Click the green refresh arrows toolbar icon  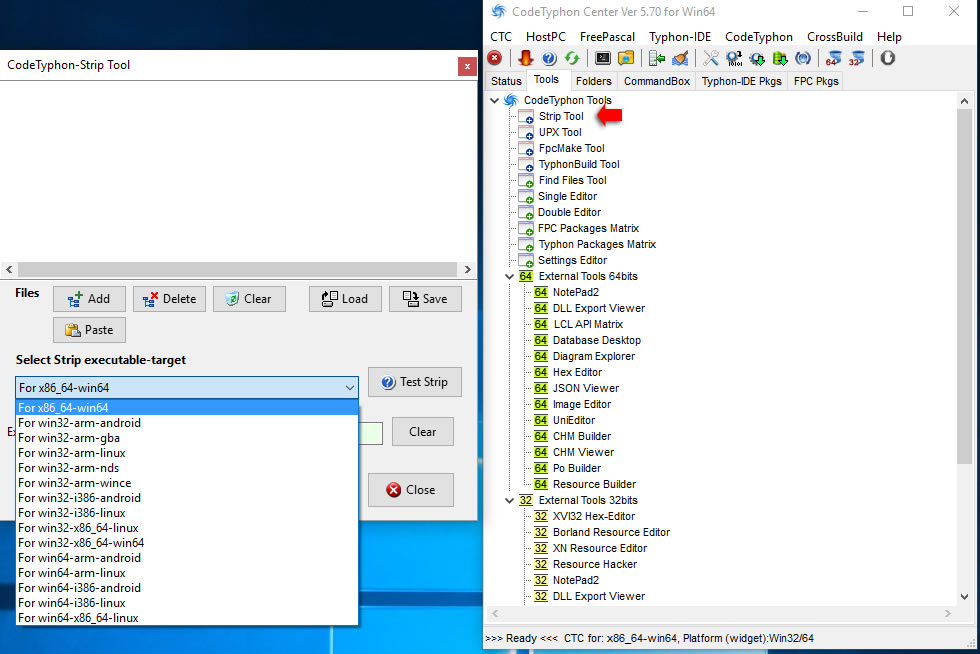[572, 58]
